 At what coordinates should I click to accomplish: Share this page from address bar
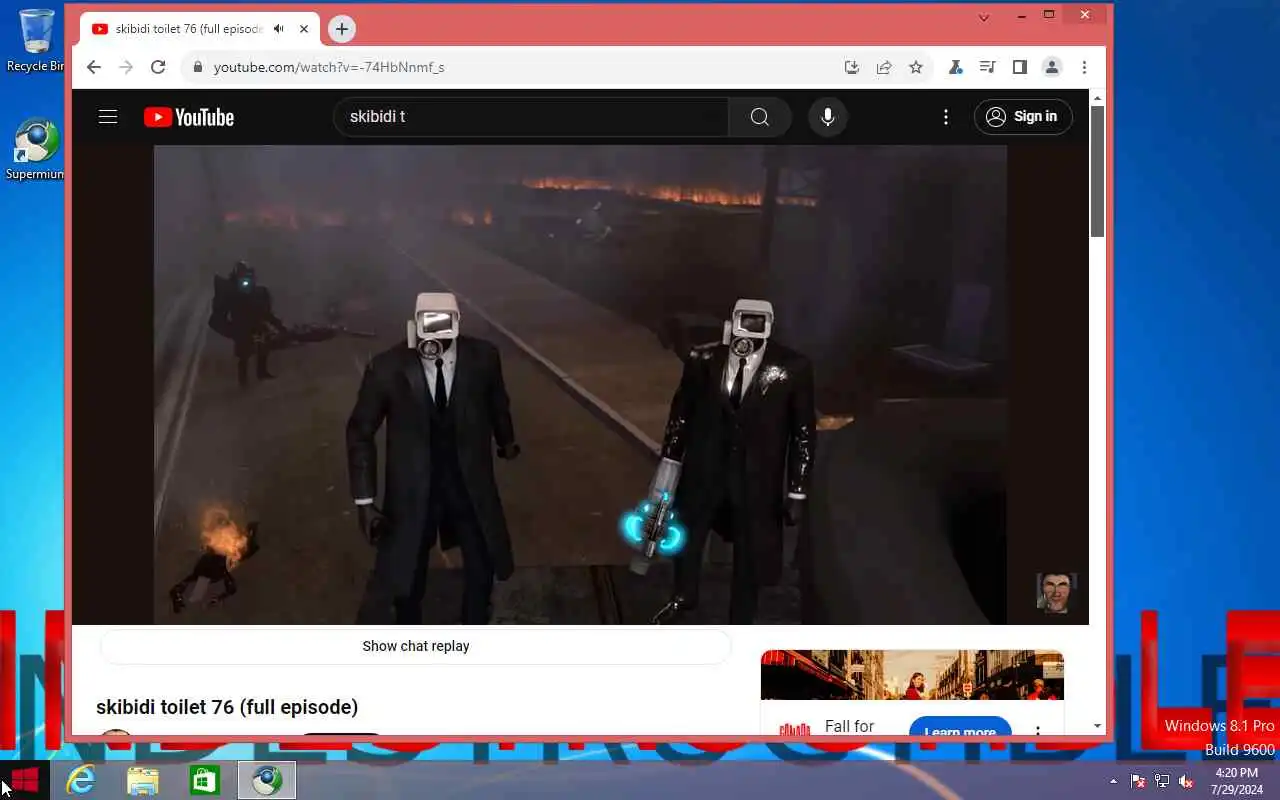[x=884, y=67]
